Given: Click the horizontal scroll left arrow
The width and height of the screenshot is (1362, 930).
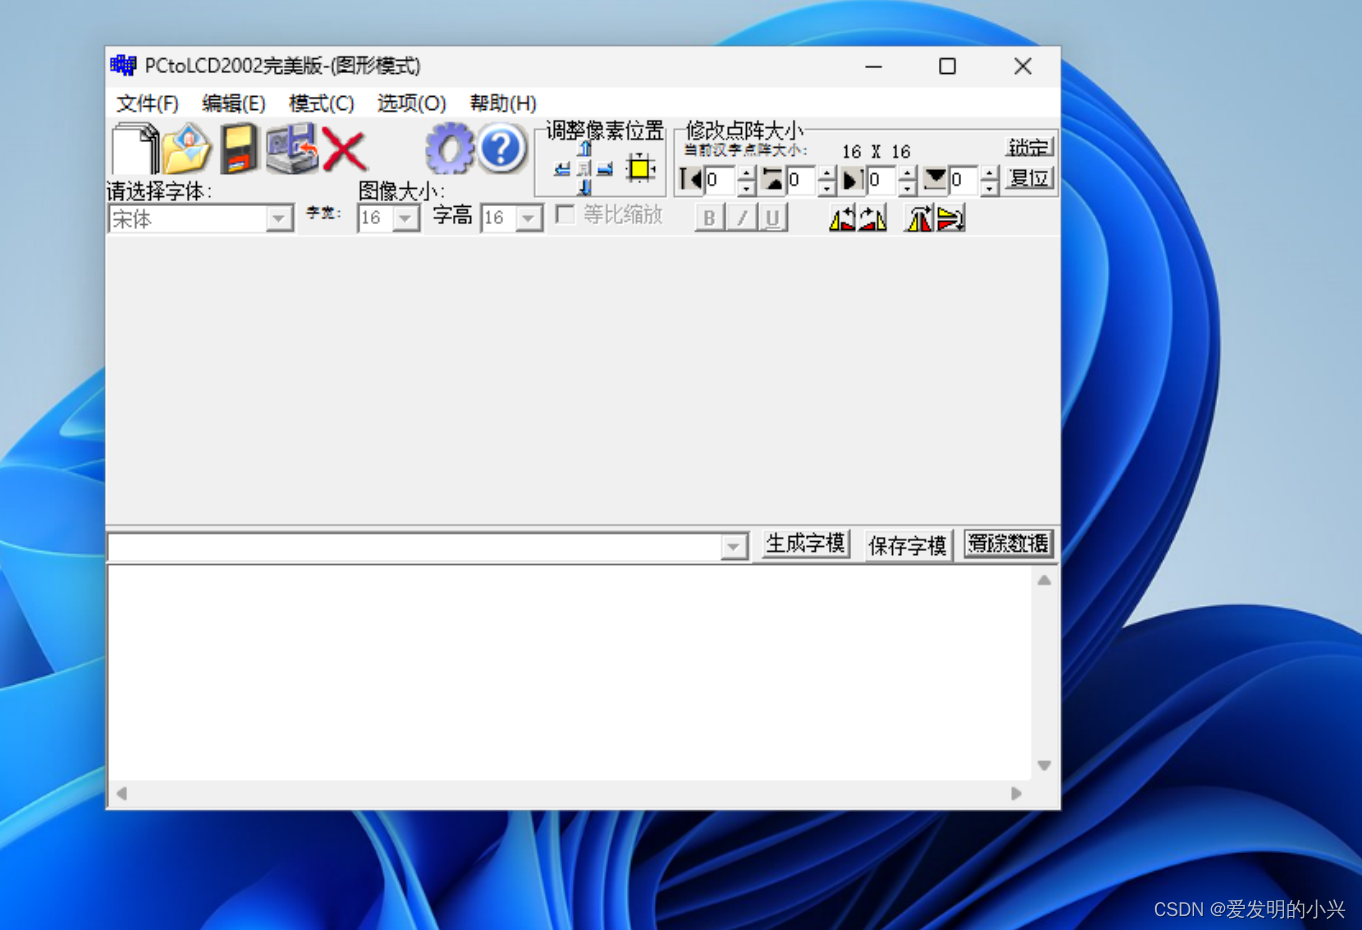Looking at the screenshot, I should 122,793.
